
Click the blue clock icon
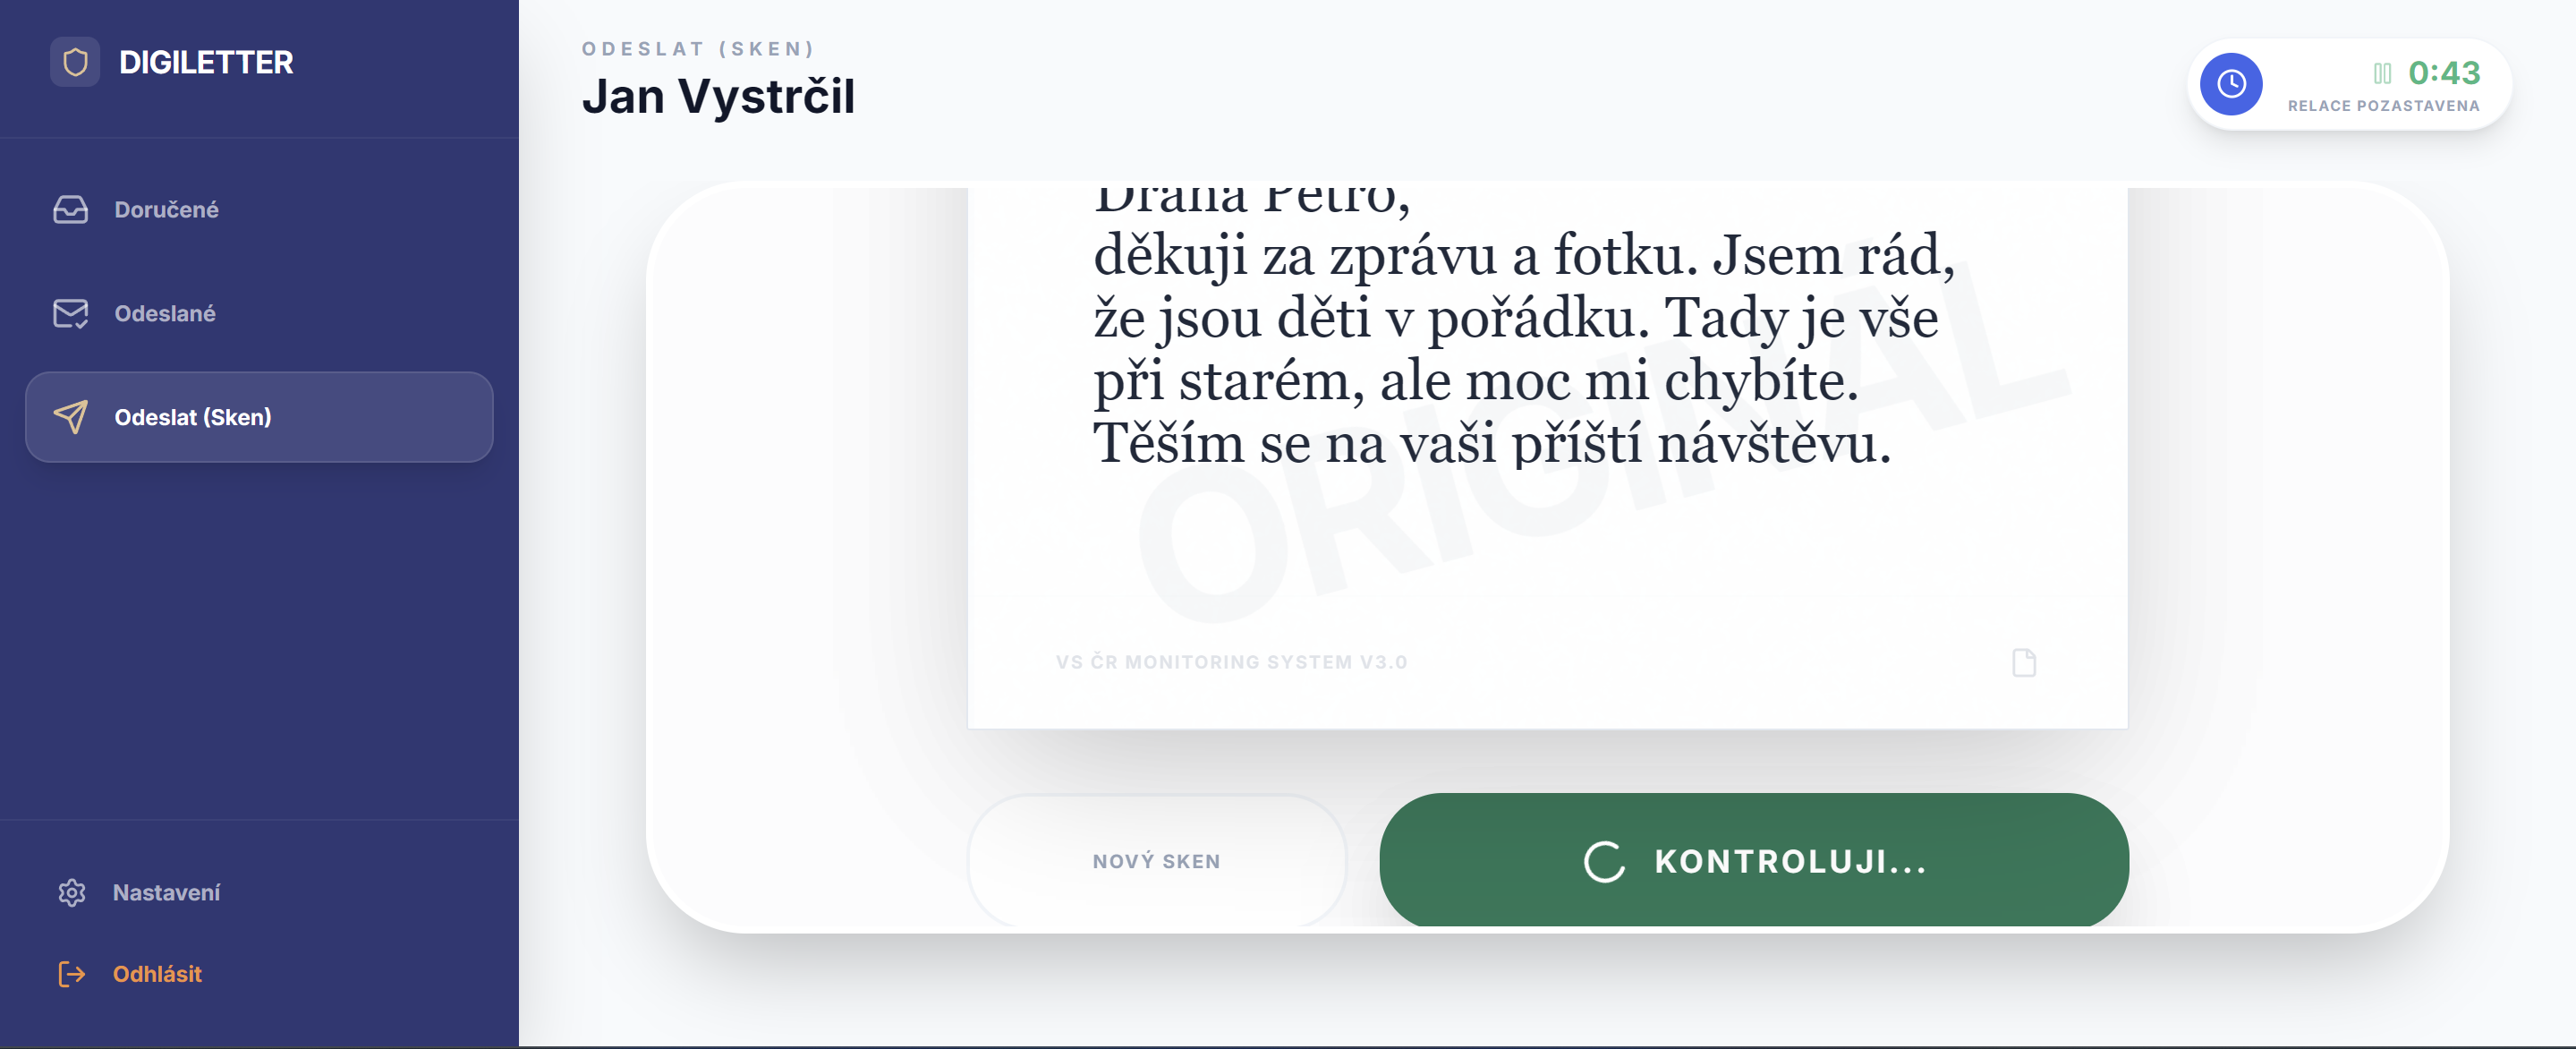(x=2230, y=84)
